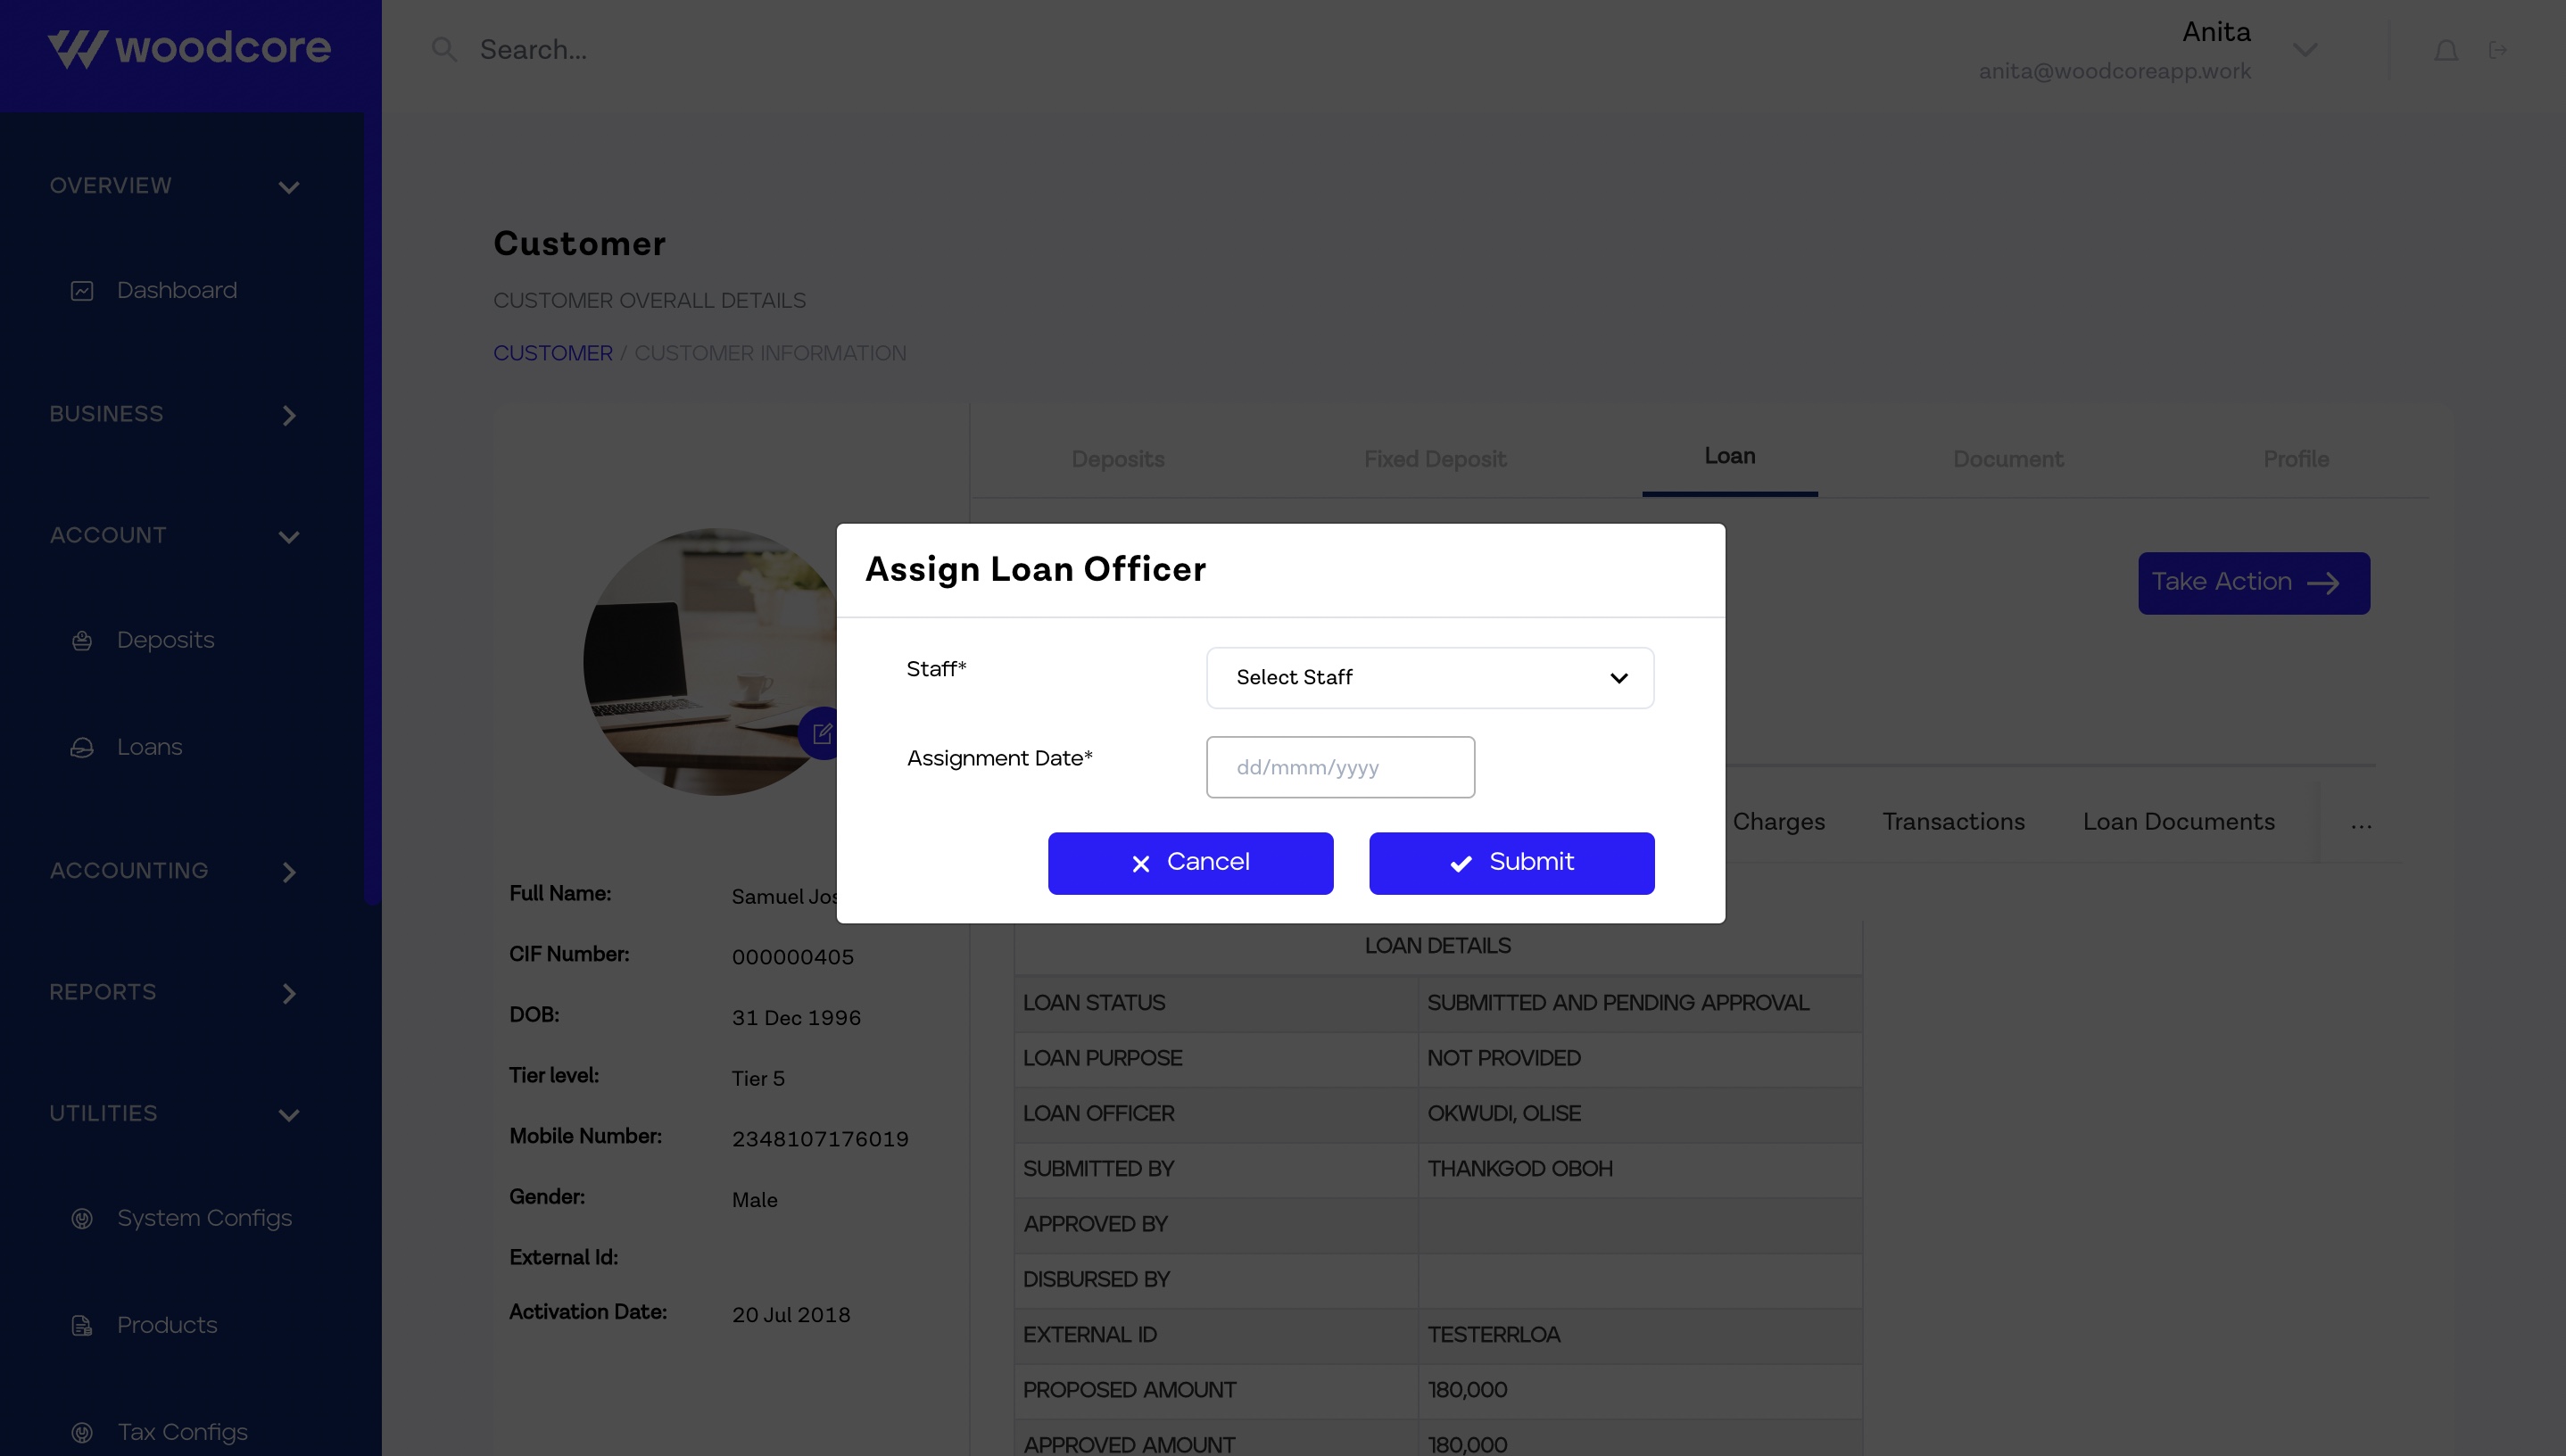Click the logout icon in the header
The image size is (2566, 1456).
point(2497,50)
